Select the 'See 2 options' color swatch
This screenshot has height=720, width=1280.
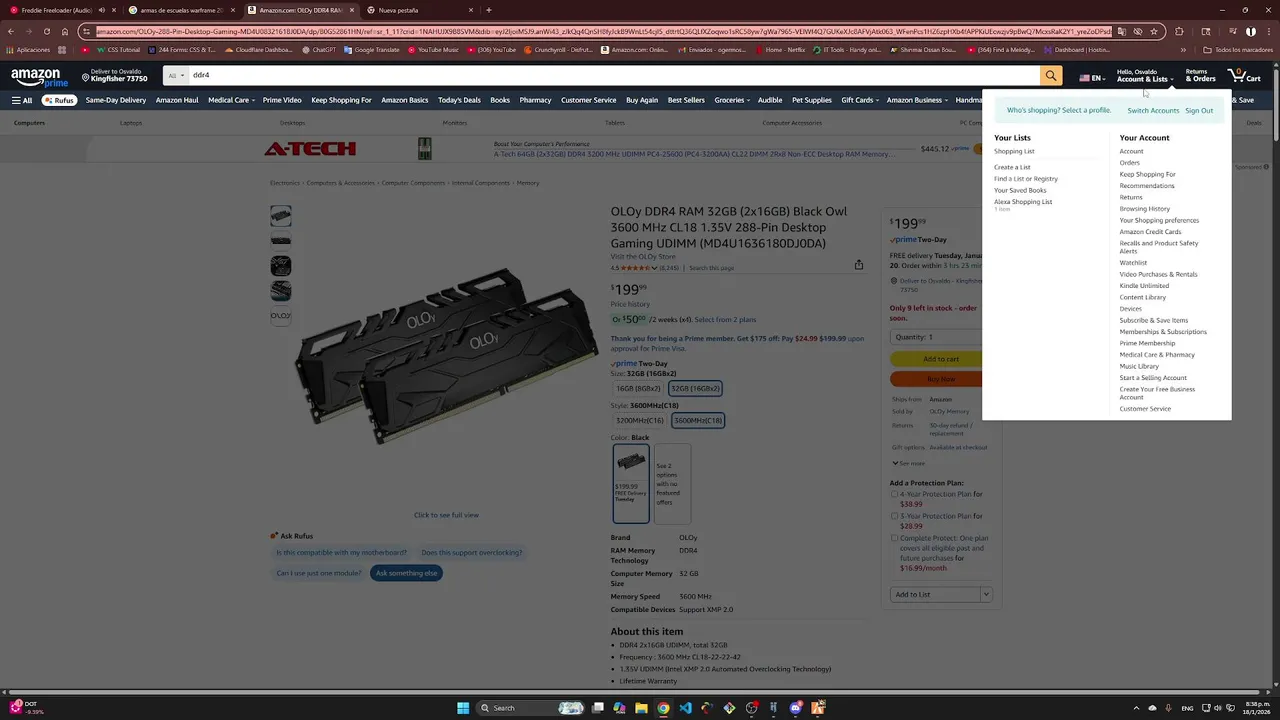click(672, 483)
